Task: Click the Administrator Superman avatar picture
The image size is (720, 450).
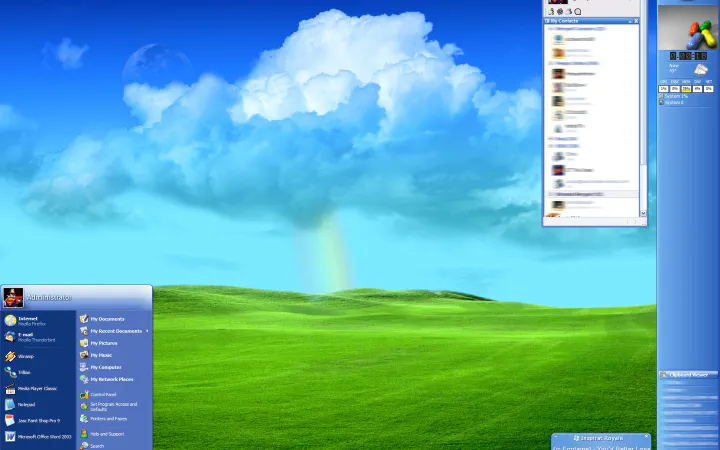Action: 13,298
